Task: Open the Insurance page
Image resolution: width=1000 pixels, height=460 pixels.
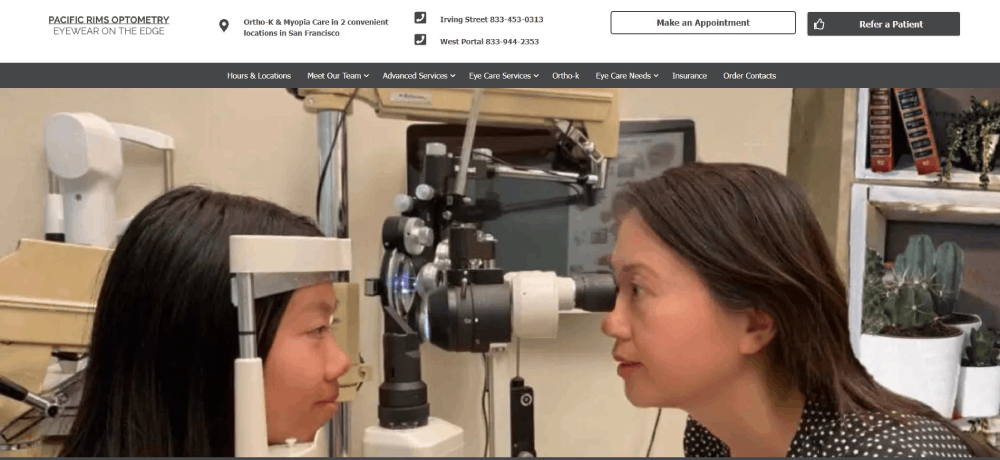Action: (689, 76)
